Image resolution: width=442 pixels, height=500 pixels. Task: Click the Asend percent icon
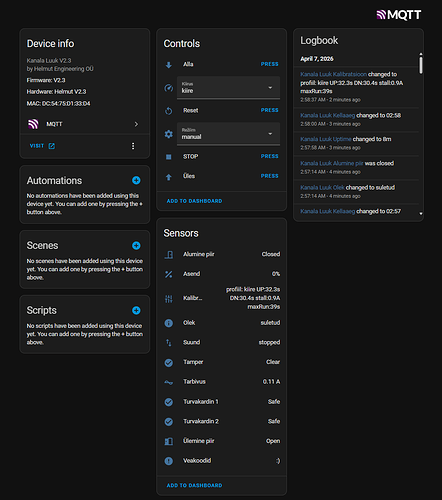click(169, 274)
